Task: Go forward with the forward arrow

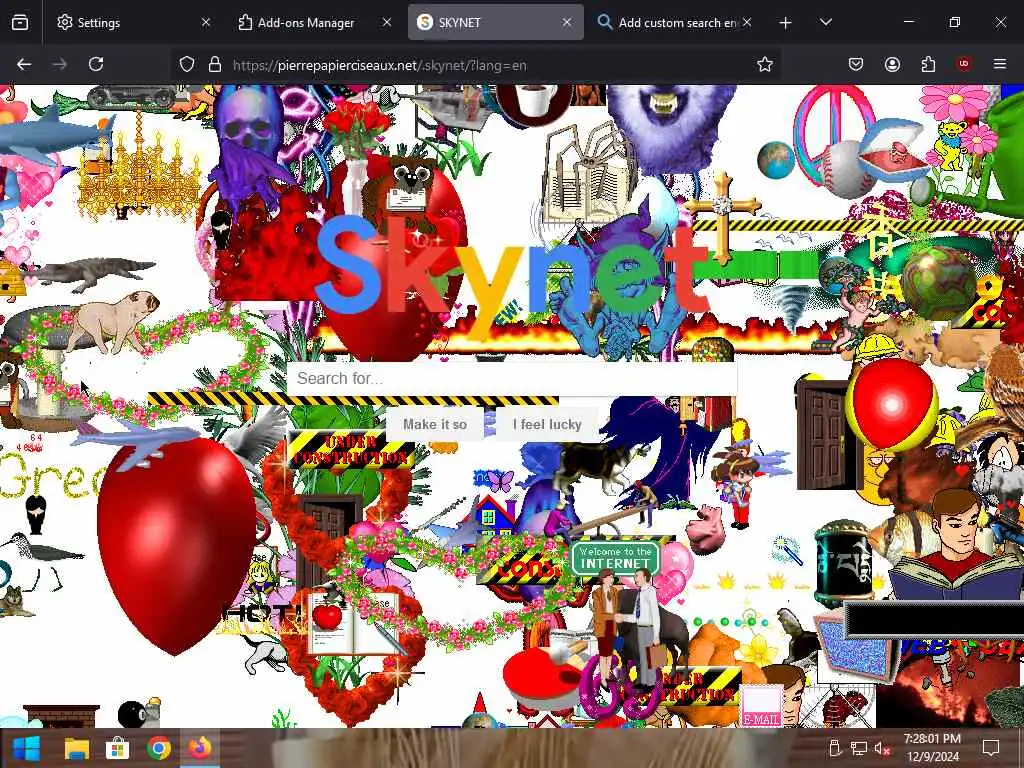Action: pyautogui.click(x=60, y=64)
